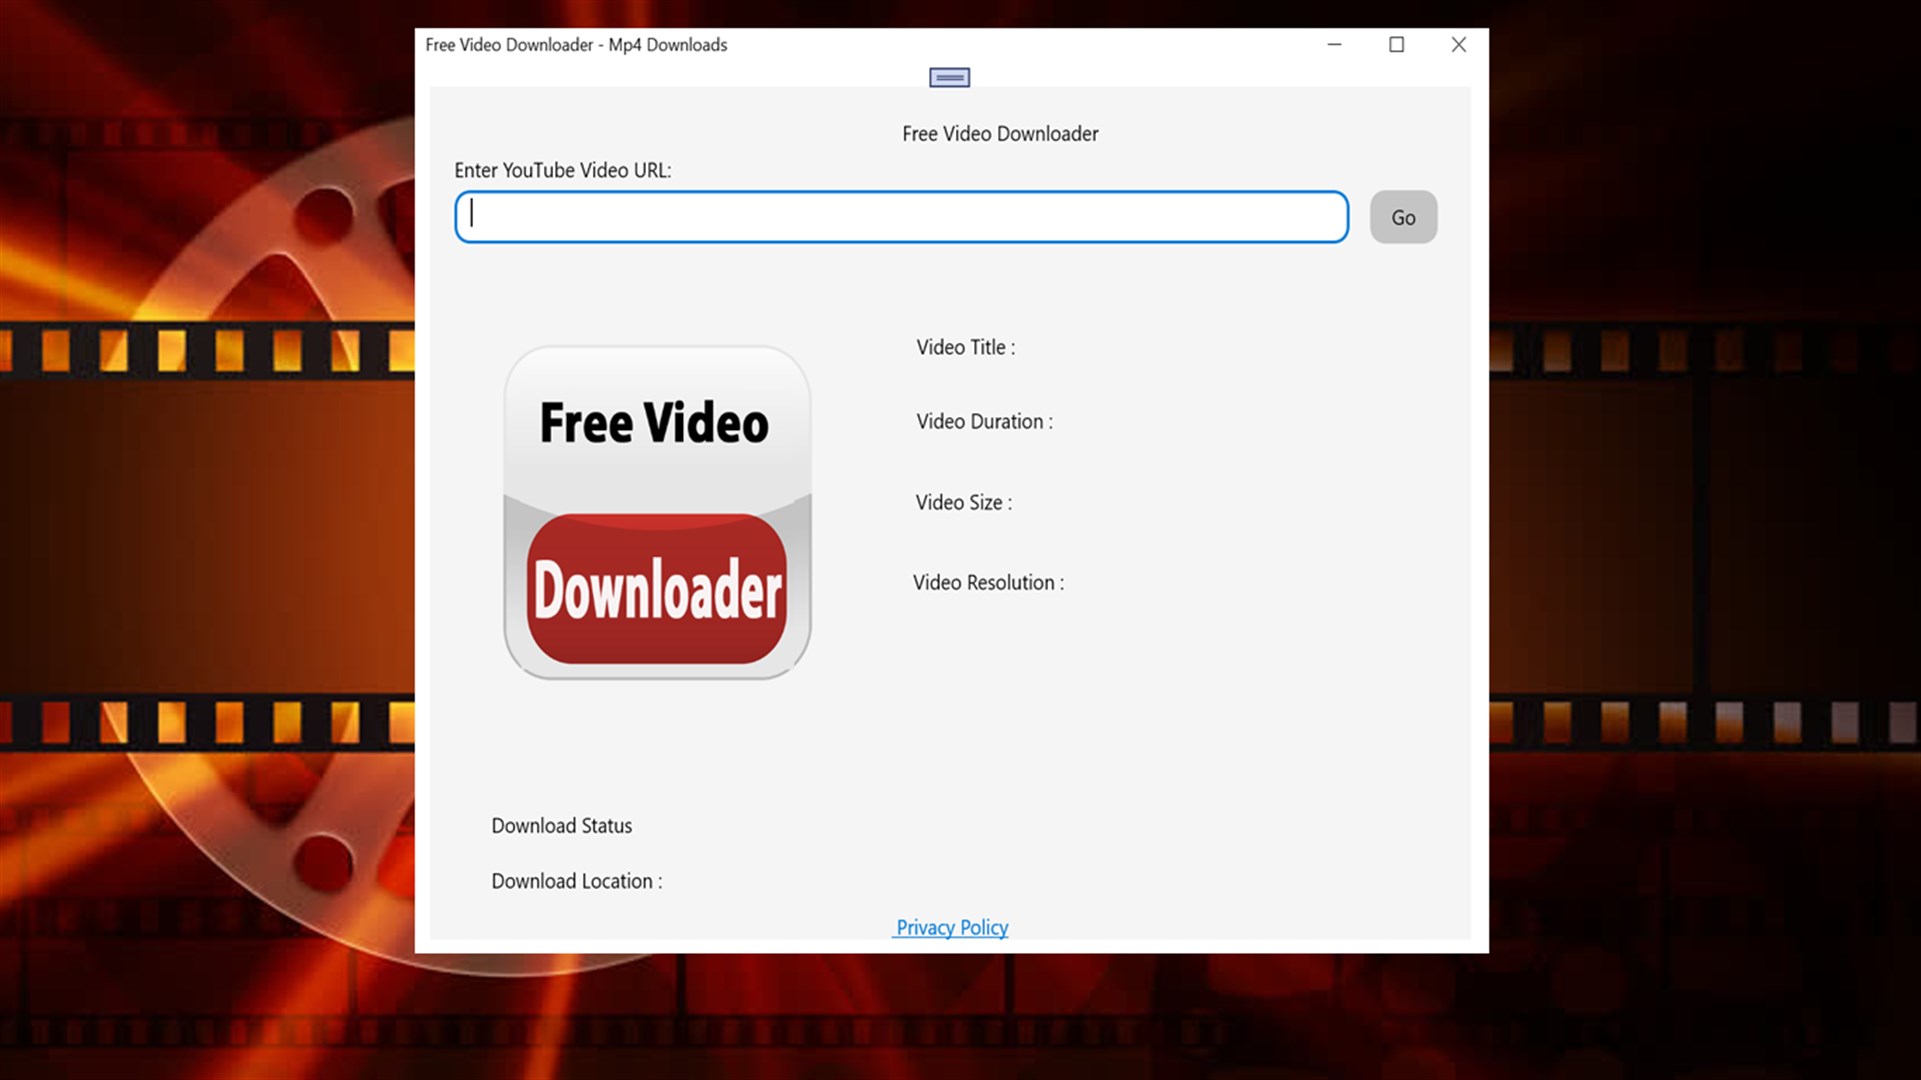Minimize the downloader window

tap(1334, 45)
